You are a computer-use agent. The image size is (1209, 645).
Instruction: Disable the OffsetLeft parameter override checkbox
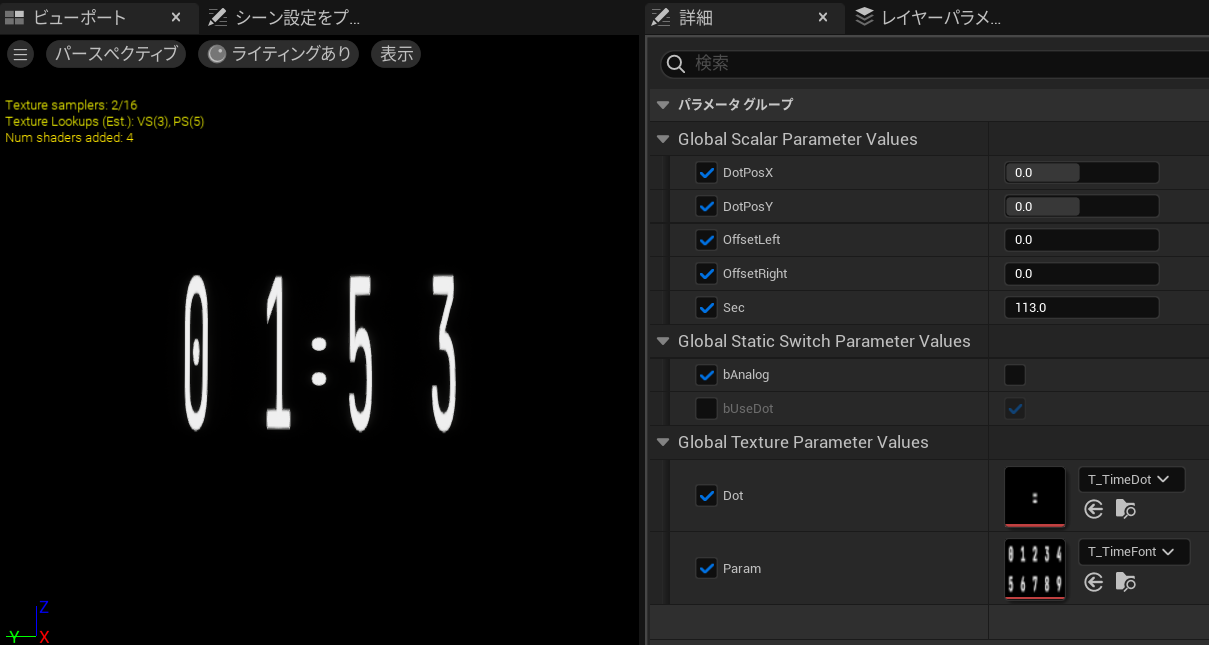point(706,239)
